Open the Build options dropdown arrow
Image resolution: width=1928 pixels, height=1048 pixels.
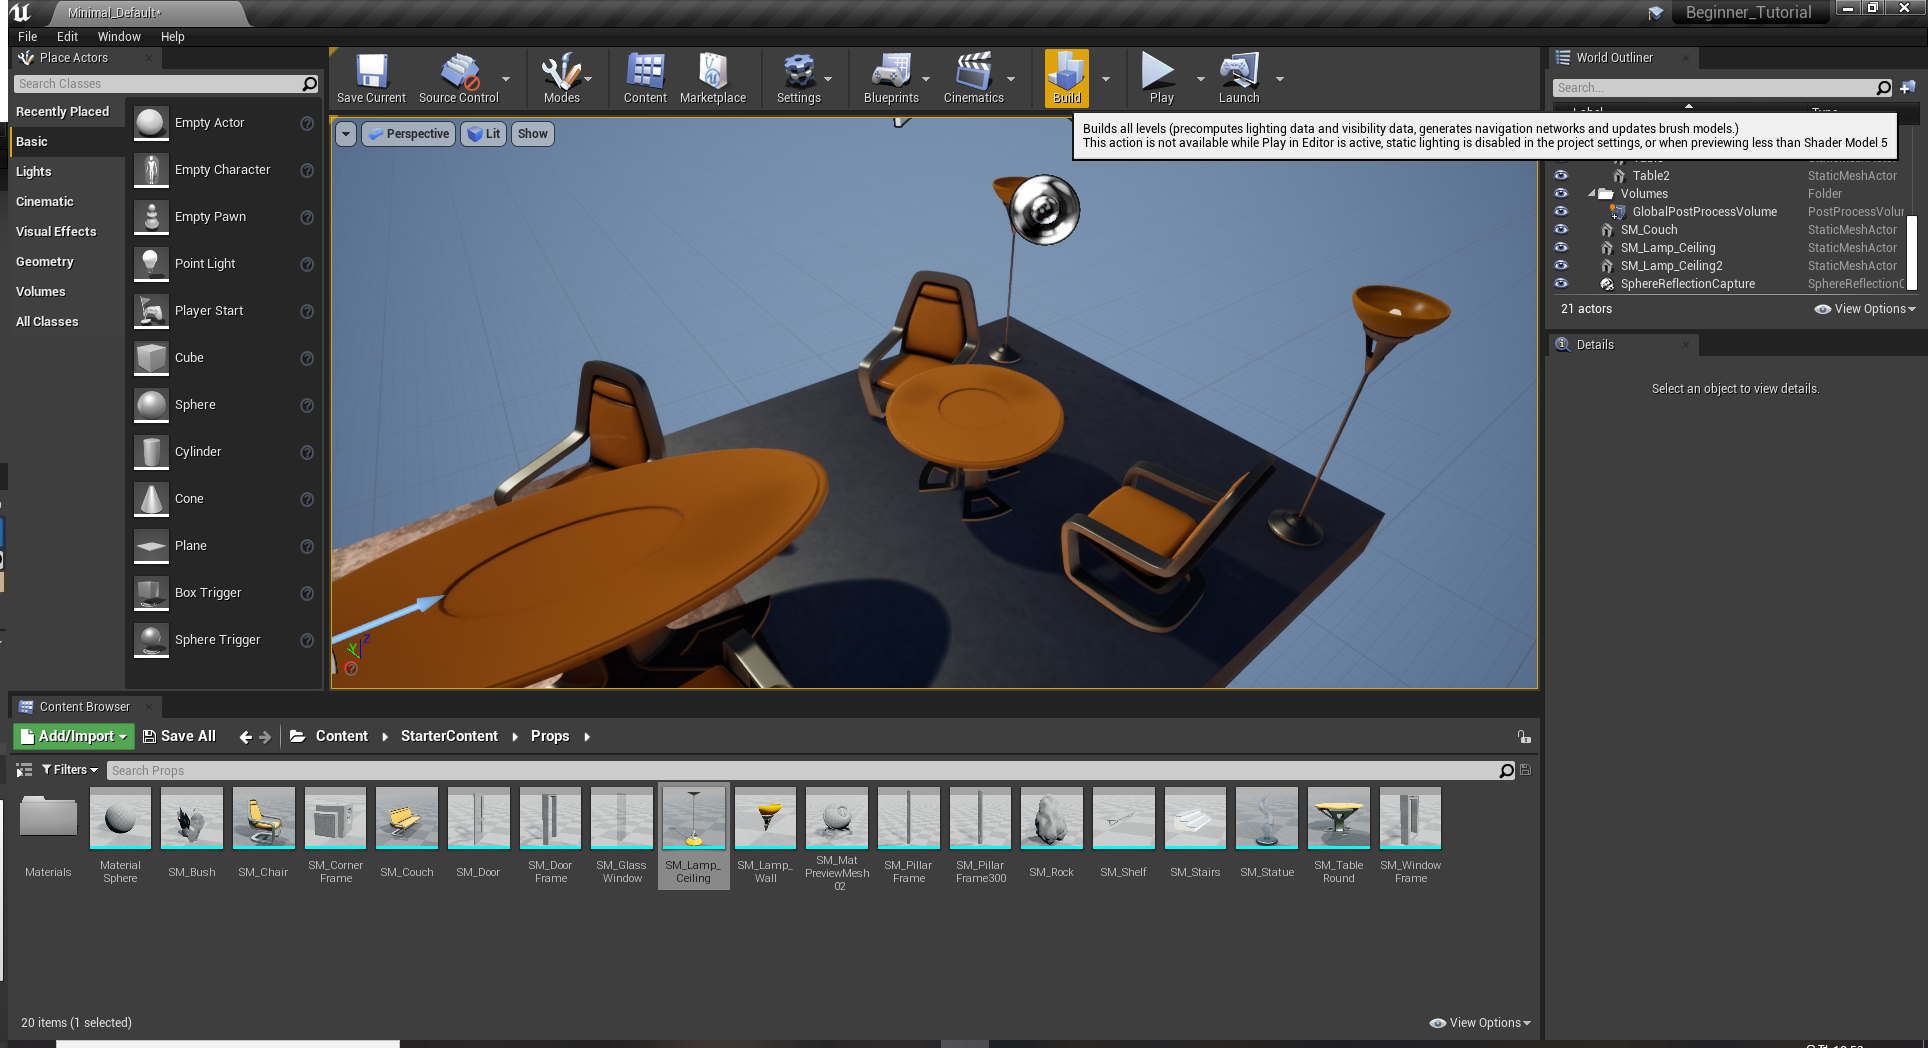(x=1106, y=79)
